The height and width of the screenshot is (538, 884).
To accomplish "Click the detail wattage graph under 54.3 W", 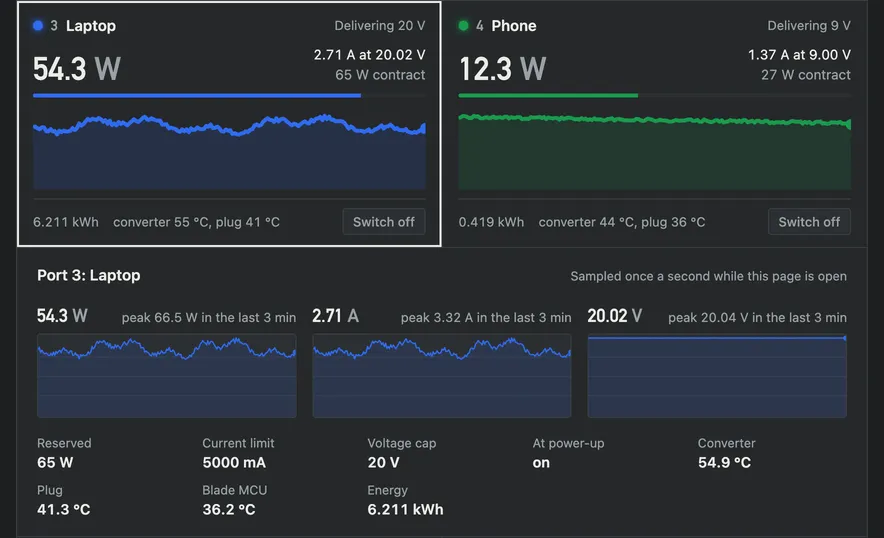I will coord(167,376).
